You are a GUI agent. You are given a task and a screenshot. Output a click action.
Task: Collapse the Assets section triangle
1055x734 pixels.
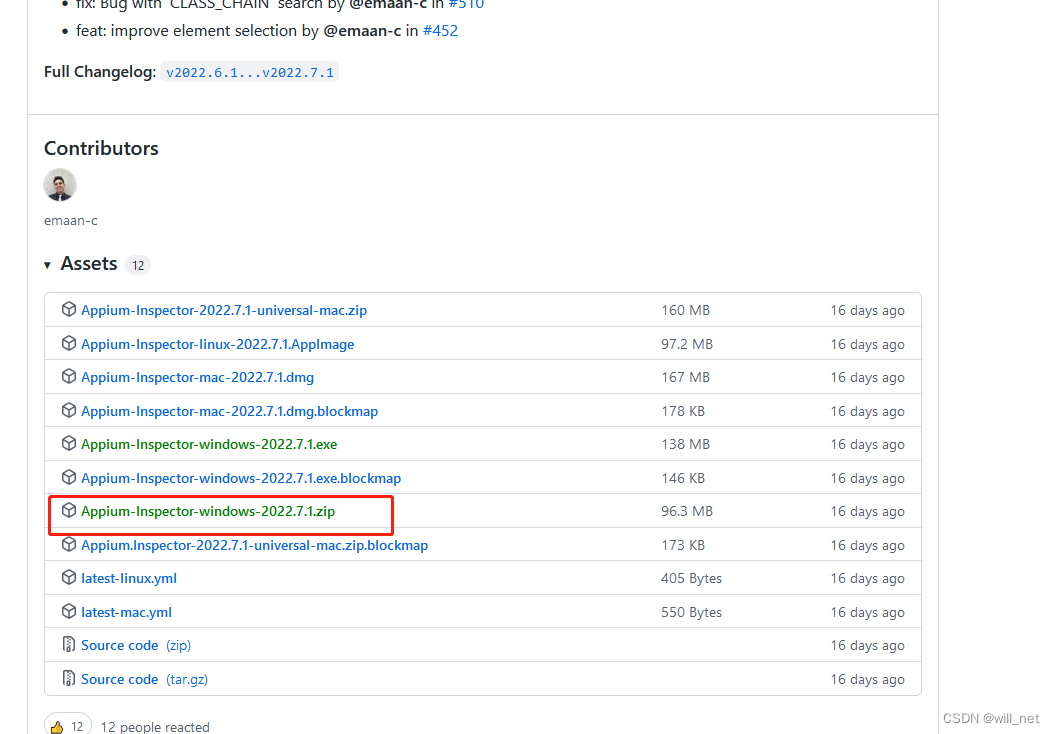(47, 265)
